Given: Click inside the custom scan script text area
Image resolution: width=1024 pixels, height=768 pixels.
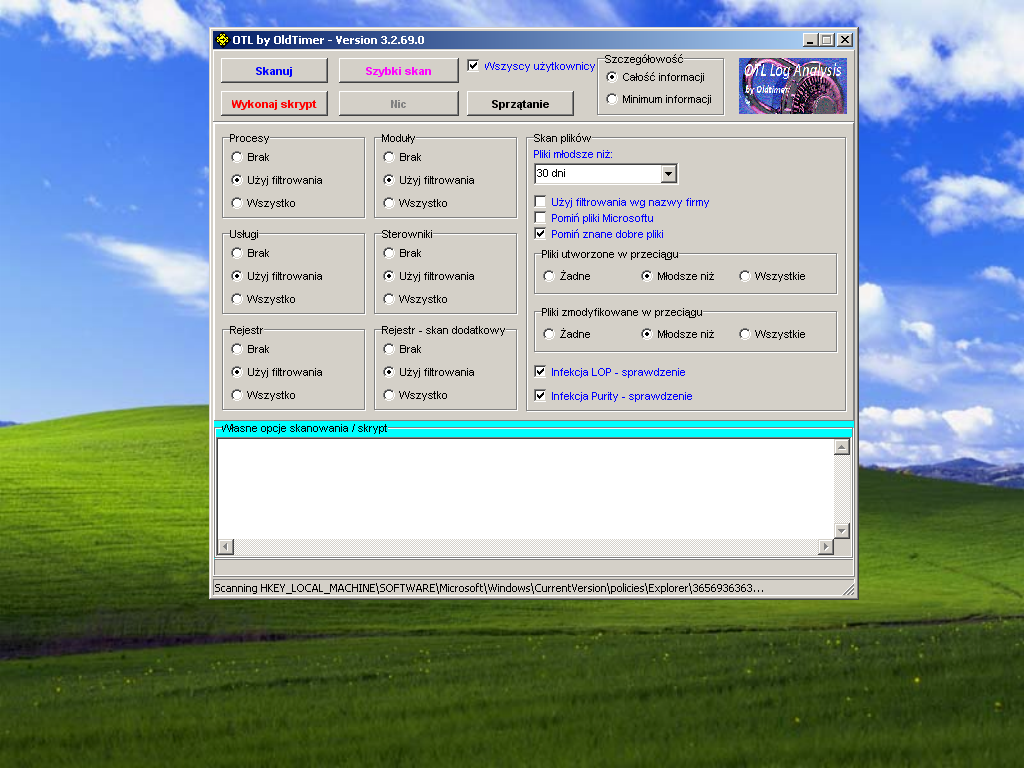Looking at the screenshot, I should click(x=526, y=488).
